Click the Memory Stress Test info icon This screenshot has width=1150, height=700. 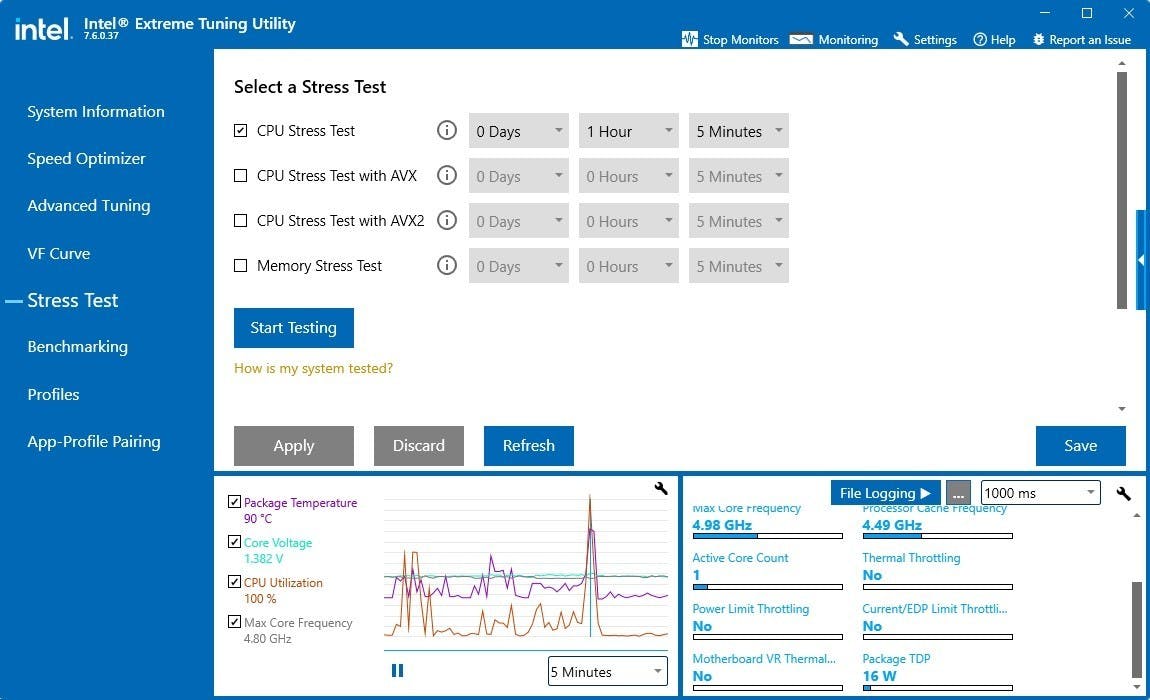tap(447, 266)
